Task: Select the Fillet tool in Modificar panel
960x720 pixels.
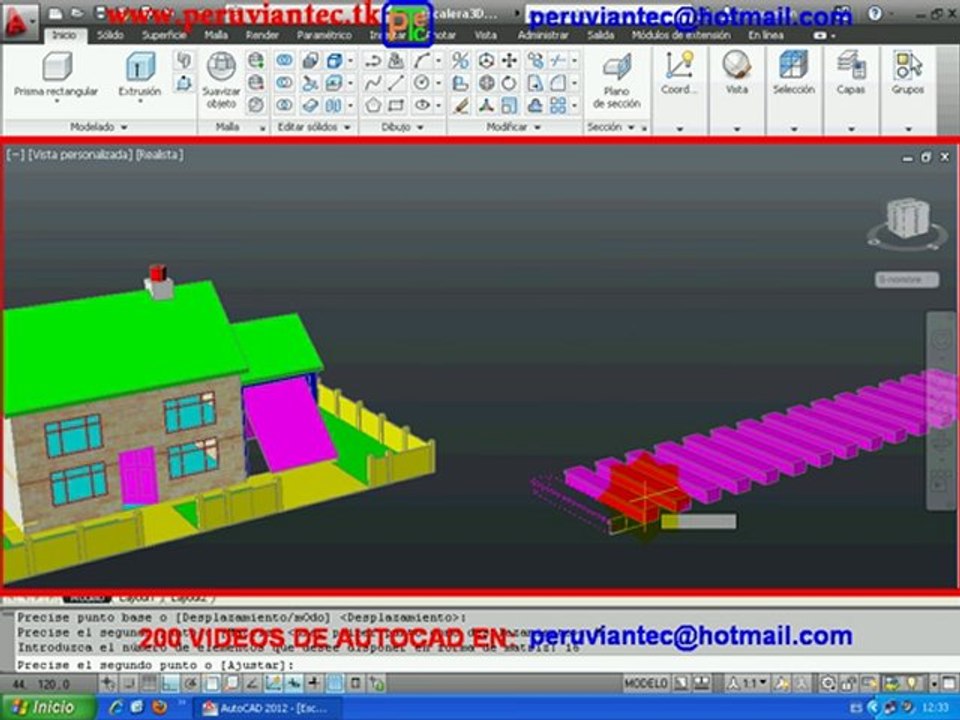Action: [x=558, y=83]
